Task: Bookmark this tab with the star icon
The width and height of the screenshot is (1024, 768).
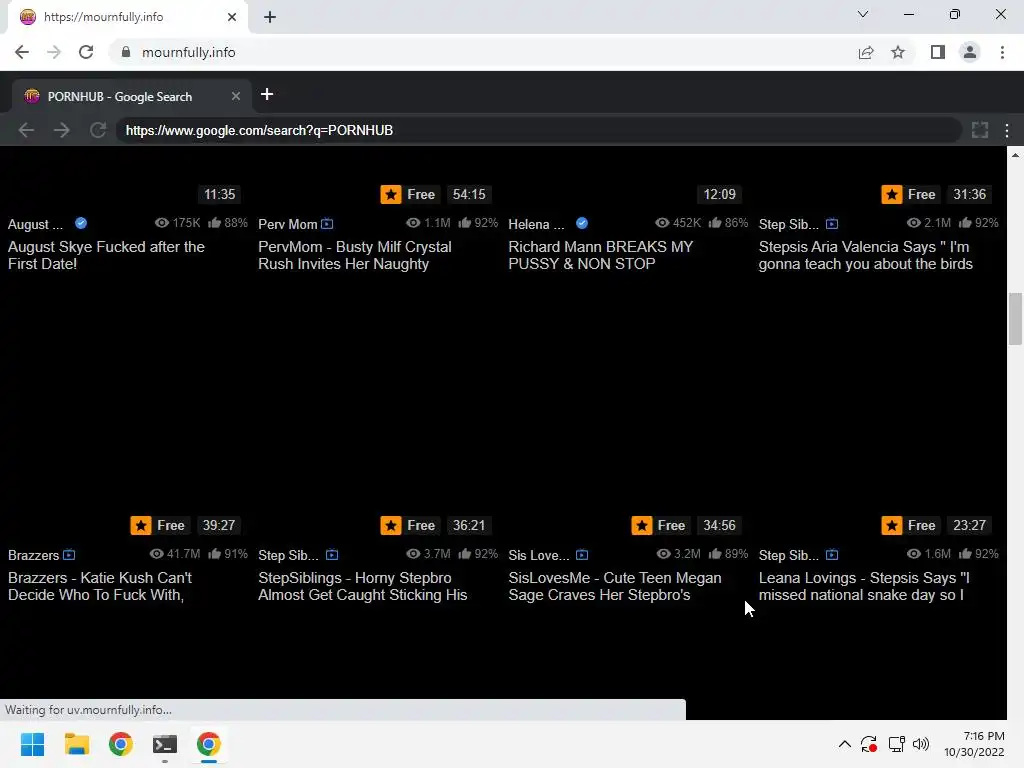Action: 898,52
